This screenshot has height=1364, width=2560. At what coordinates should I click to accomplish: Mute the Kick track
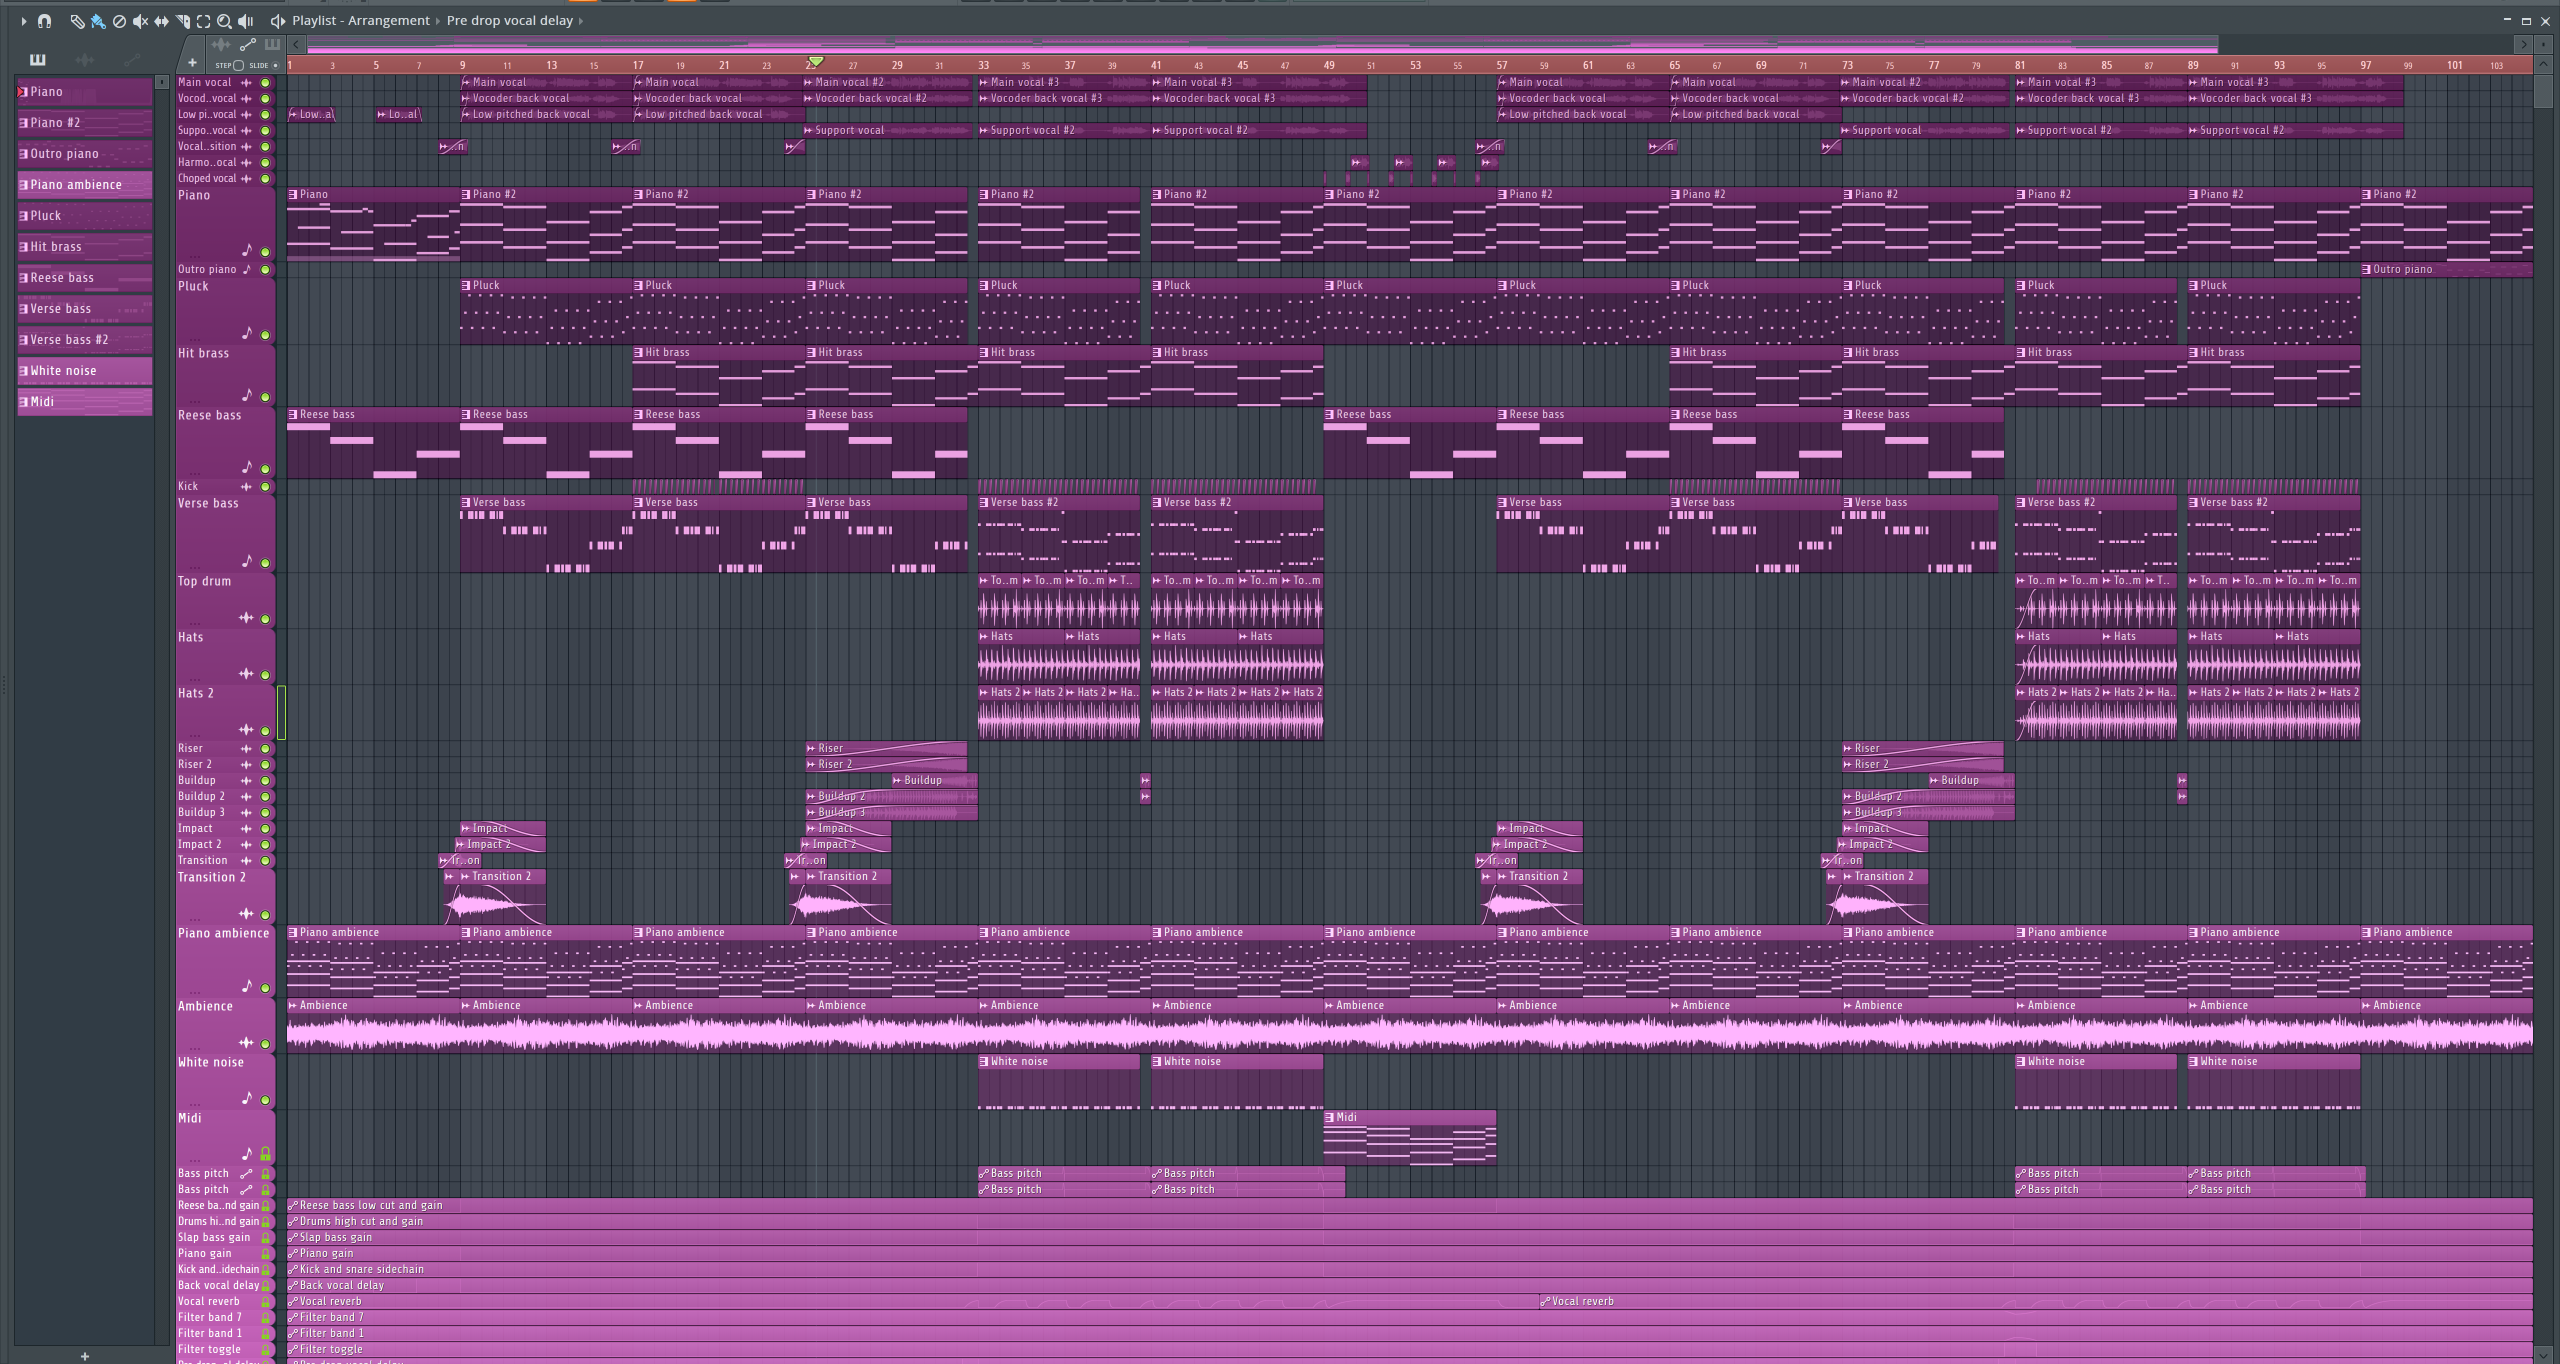(265, 487)
